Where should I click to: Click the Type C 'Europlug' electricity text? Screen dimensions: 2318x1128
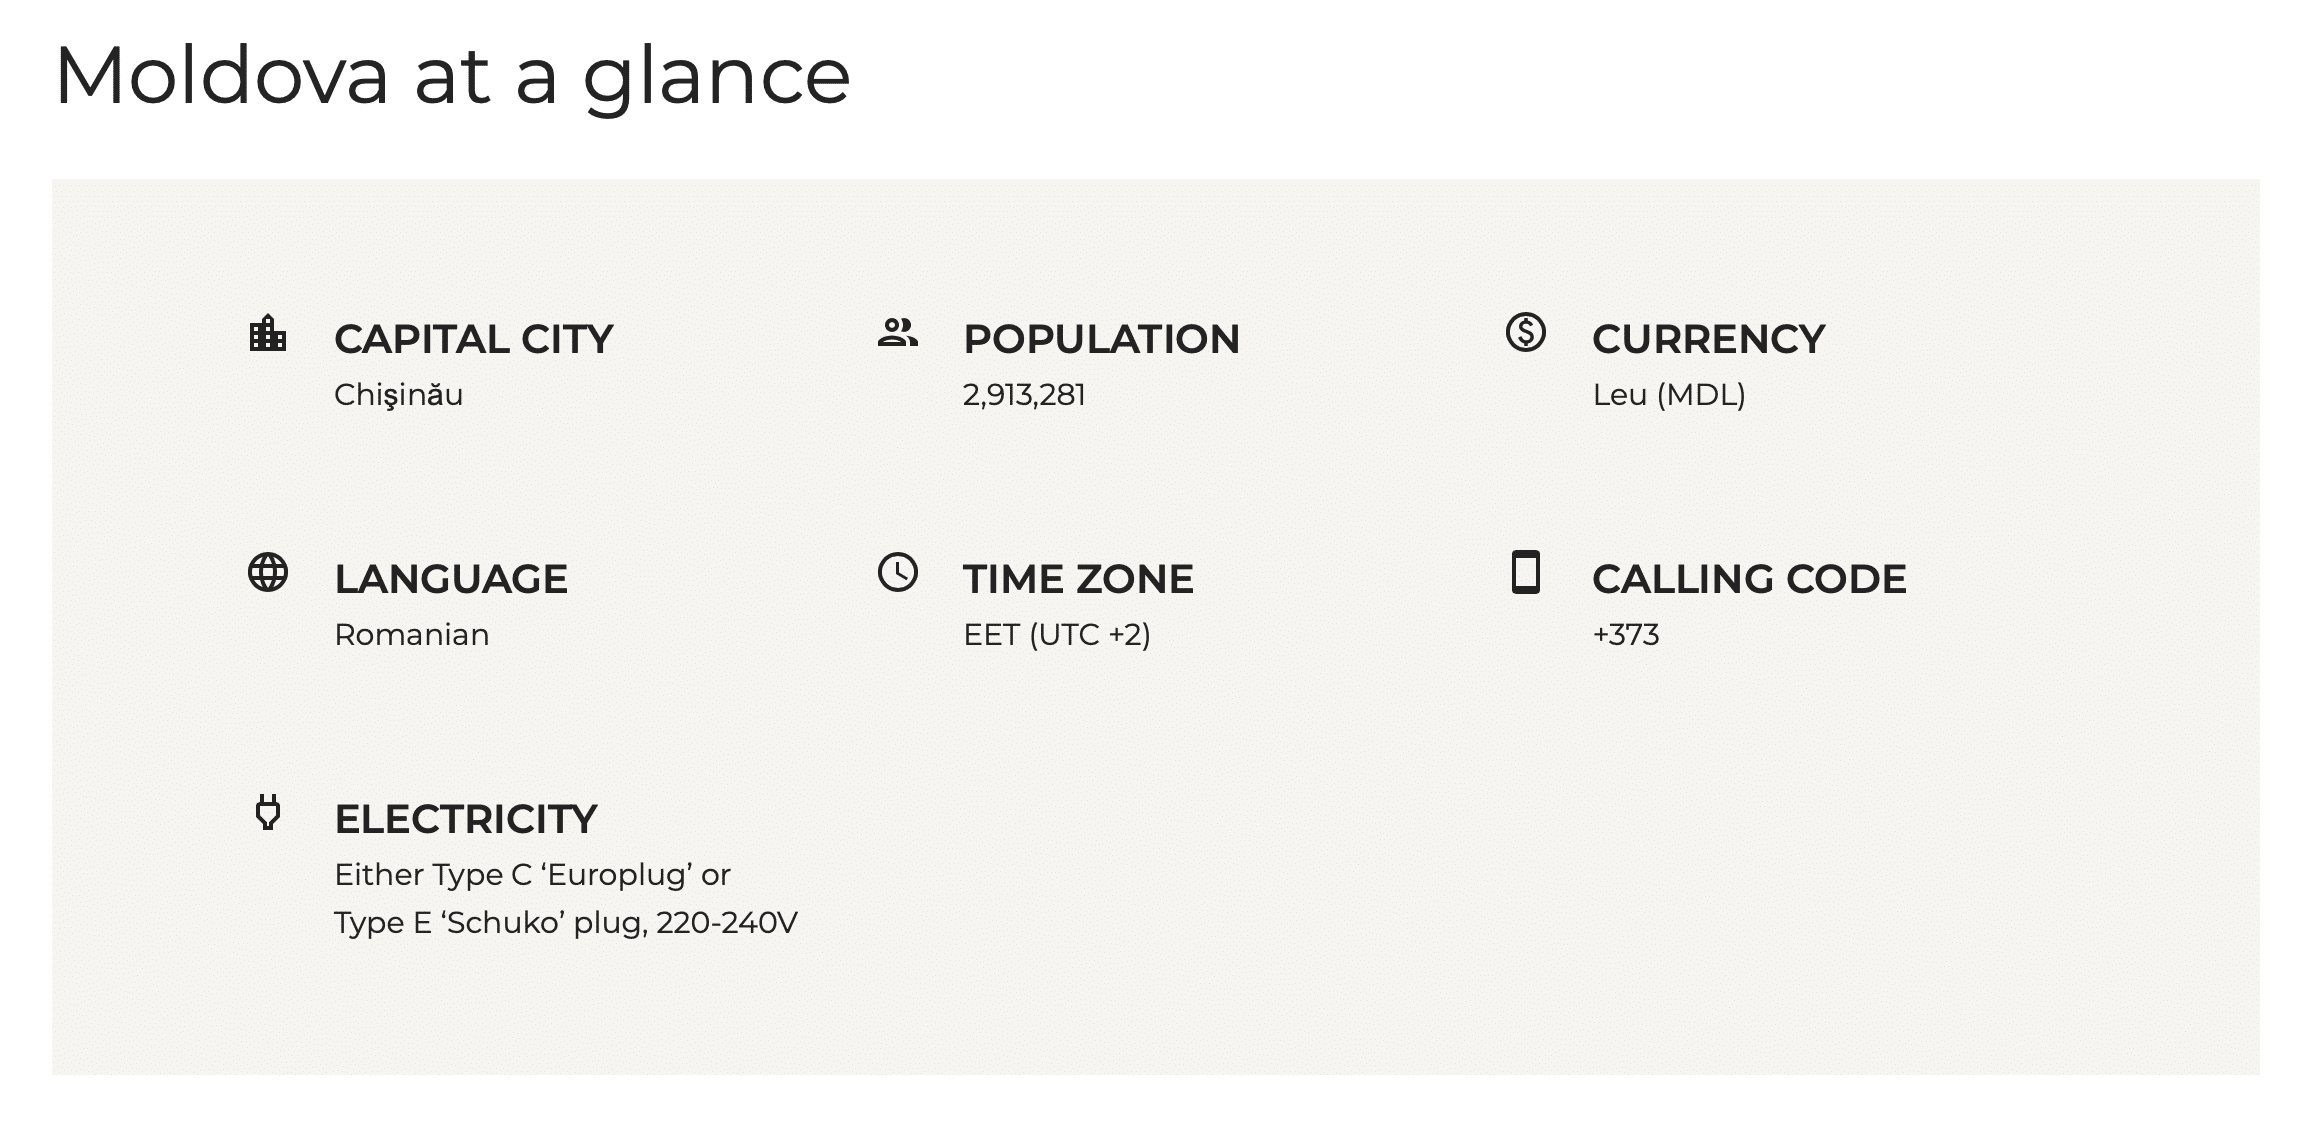(564, 875)
